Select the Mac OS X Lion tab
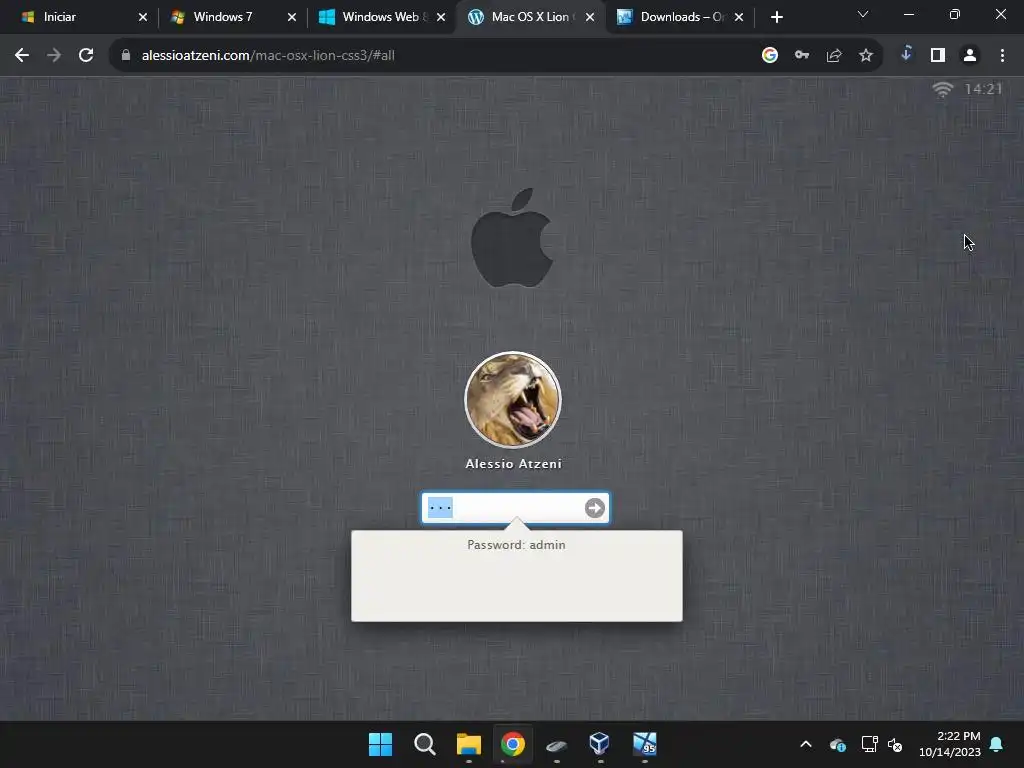This screenshot has height=768, width=1024. pyautogui.click(x=530, y=17)
